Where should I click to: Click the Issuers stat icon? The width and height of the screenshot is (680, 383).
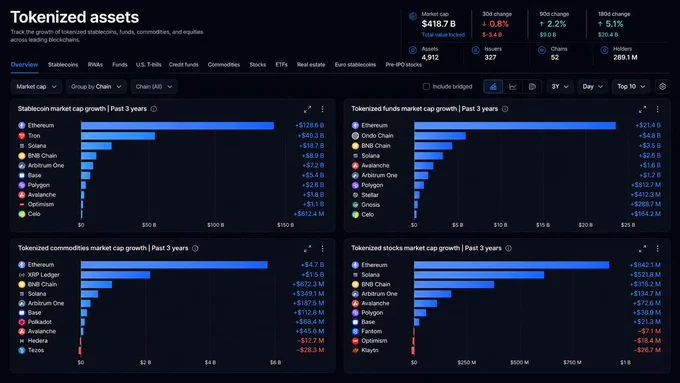(x=475, y=50)
